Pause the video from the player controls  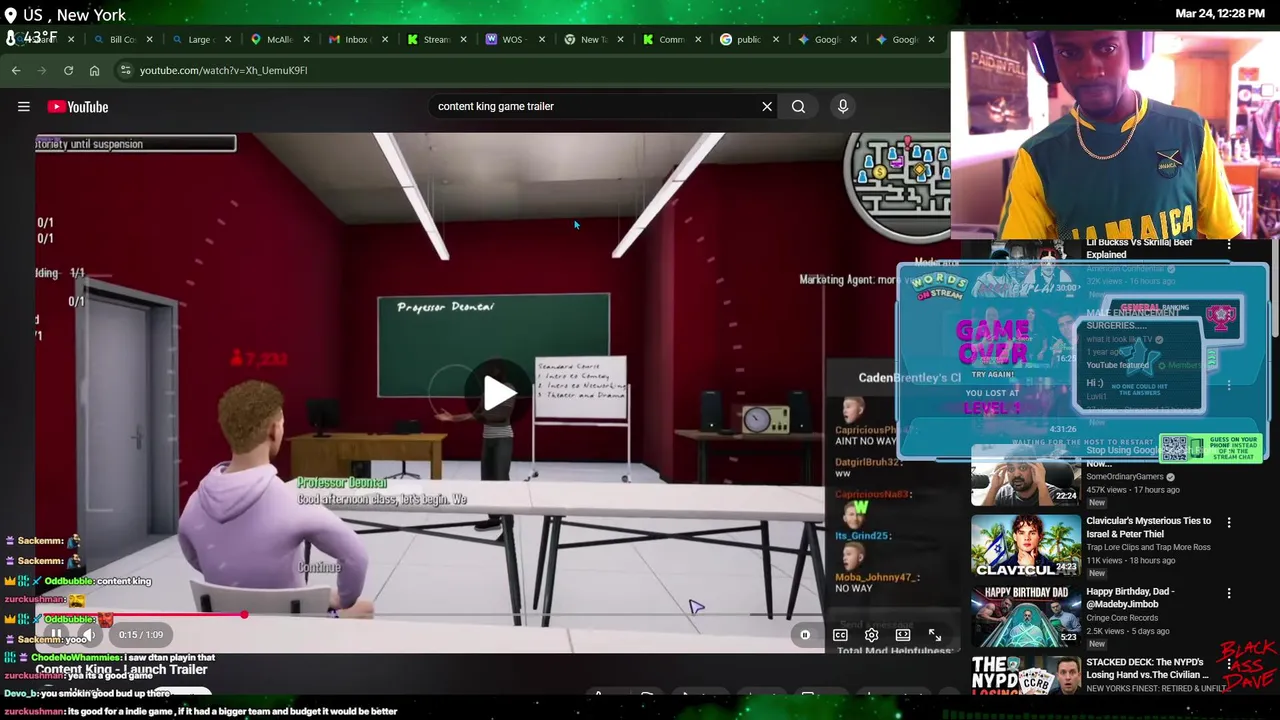pyautogui.click(x=57, y=634)
